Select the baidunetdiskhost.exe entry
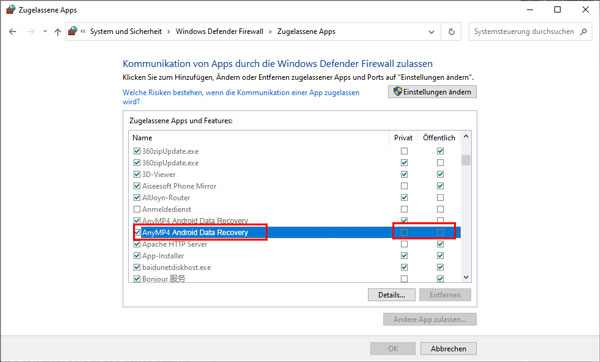Image resolution: width=600 pixels, height=362 pixels. point(176,267)
